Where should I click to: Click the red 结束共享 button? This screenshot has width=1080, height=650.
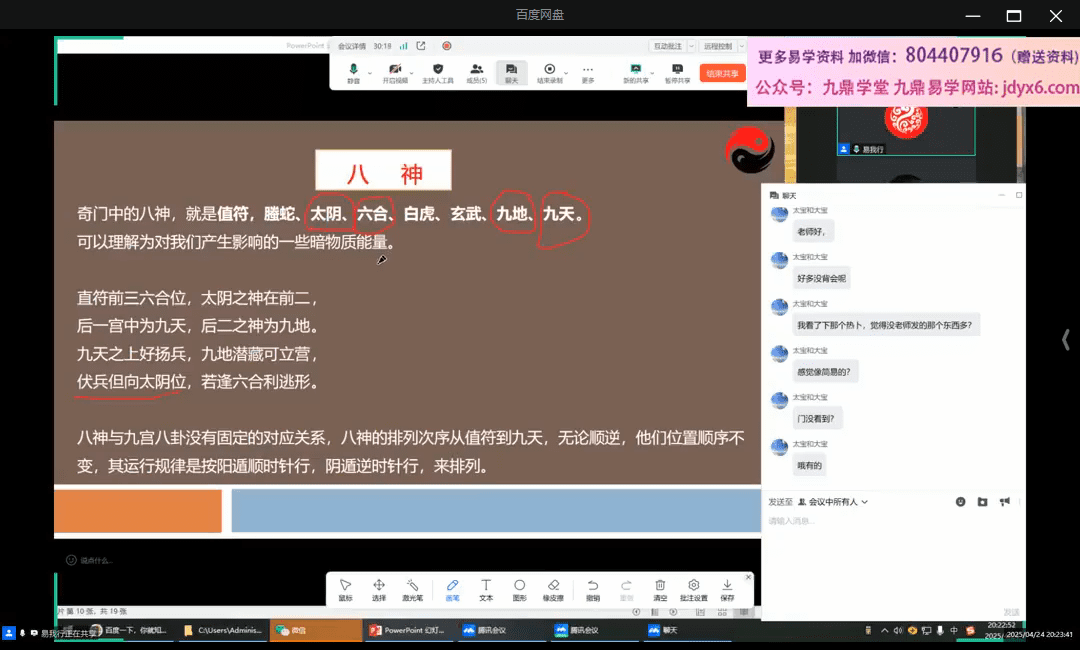[x=721, y=73]
